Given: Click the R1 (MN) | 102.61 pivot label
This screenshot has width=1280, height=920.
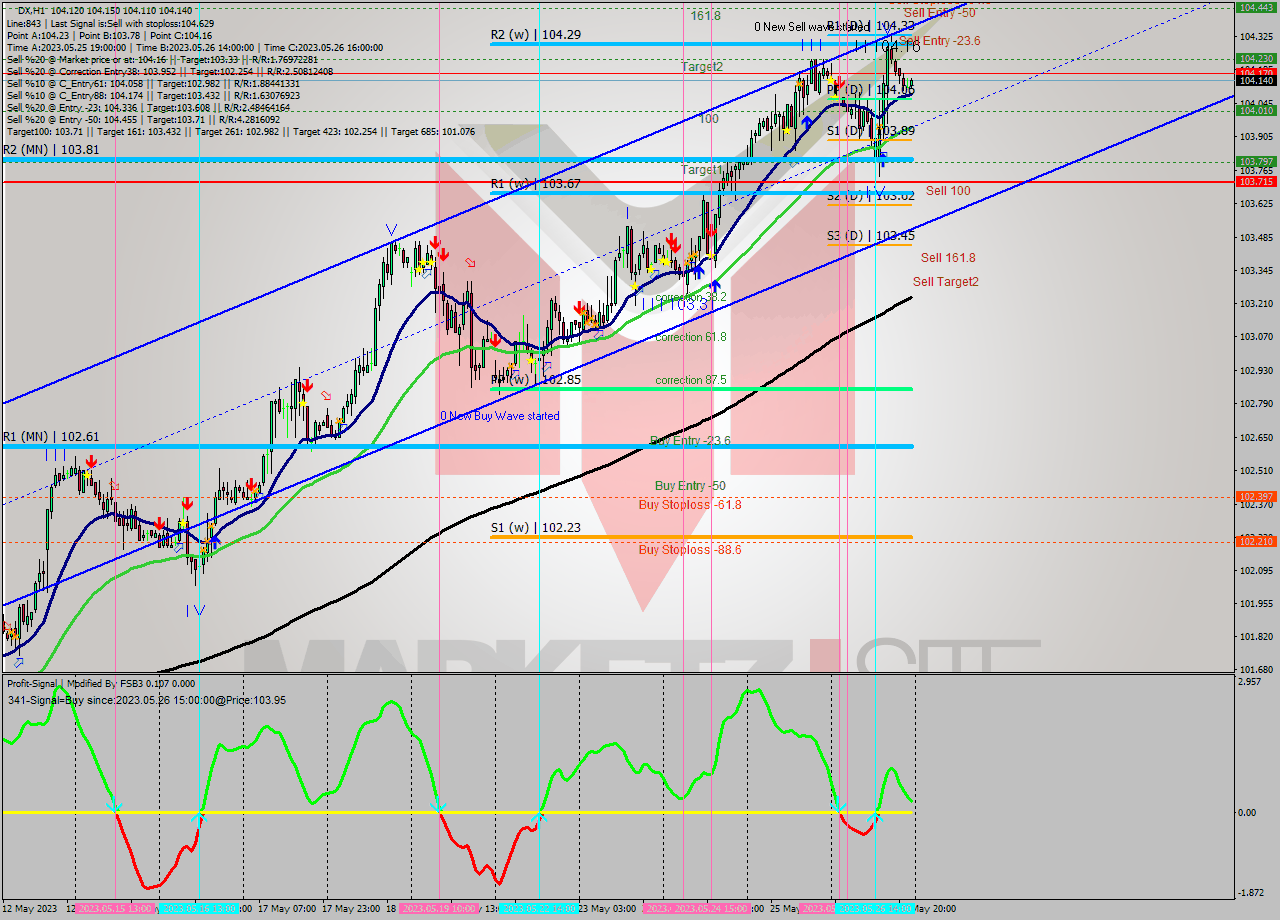Looking at the screenshot, I should pos(51,437).
